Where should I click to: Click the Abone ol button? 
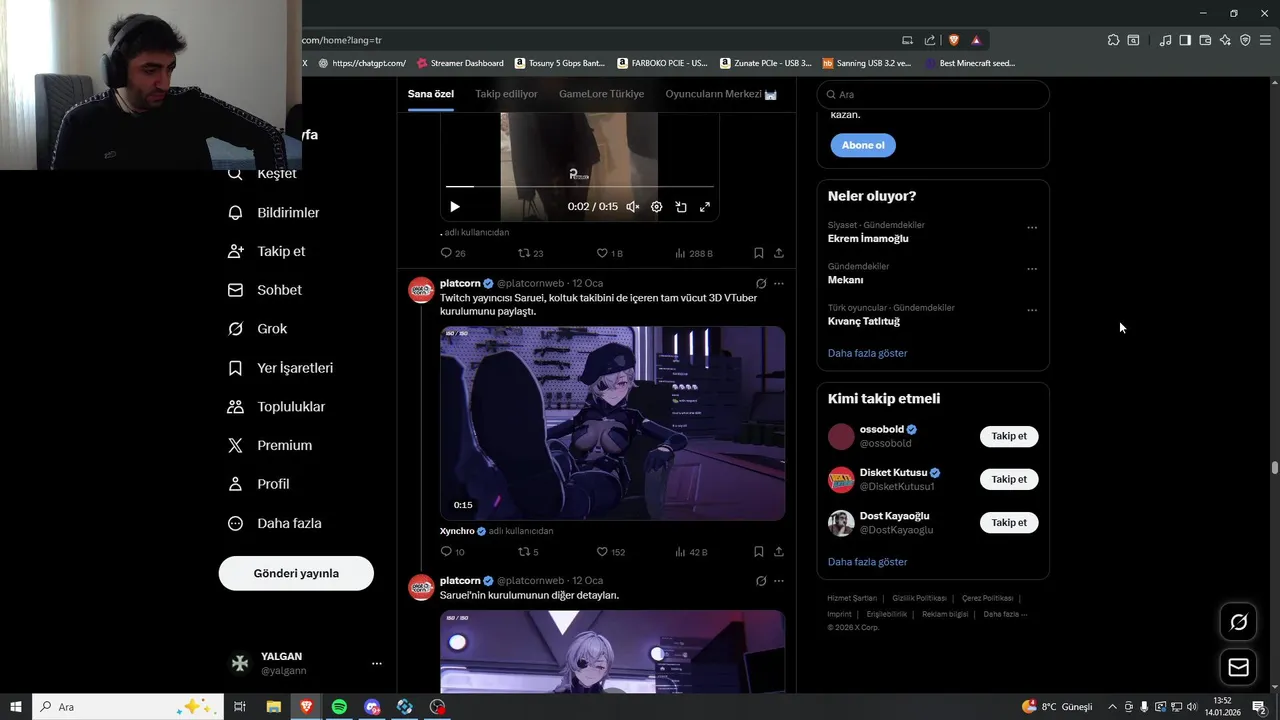coord(863,145)
